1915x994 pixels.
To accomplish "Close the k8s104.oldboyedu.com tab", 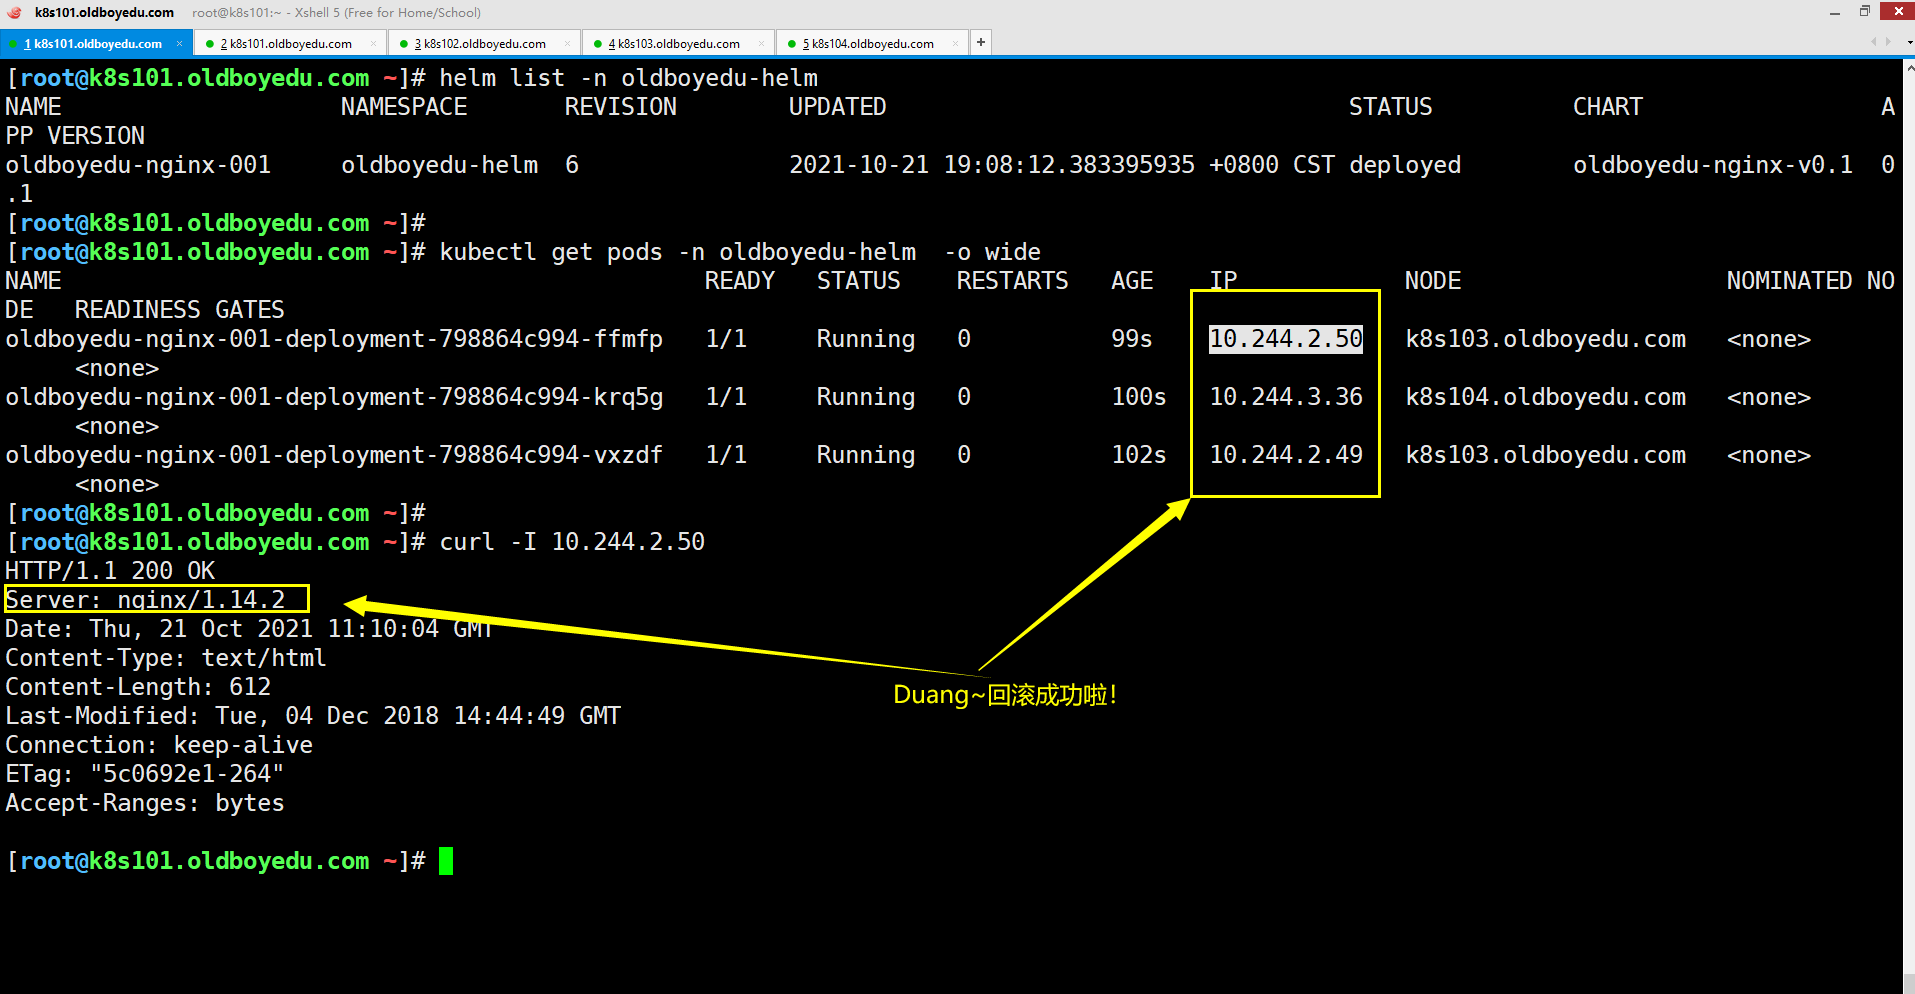I will 955,44.
